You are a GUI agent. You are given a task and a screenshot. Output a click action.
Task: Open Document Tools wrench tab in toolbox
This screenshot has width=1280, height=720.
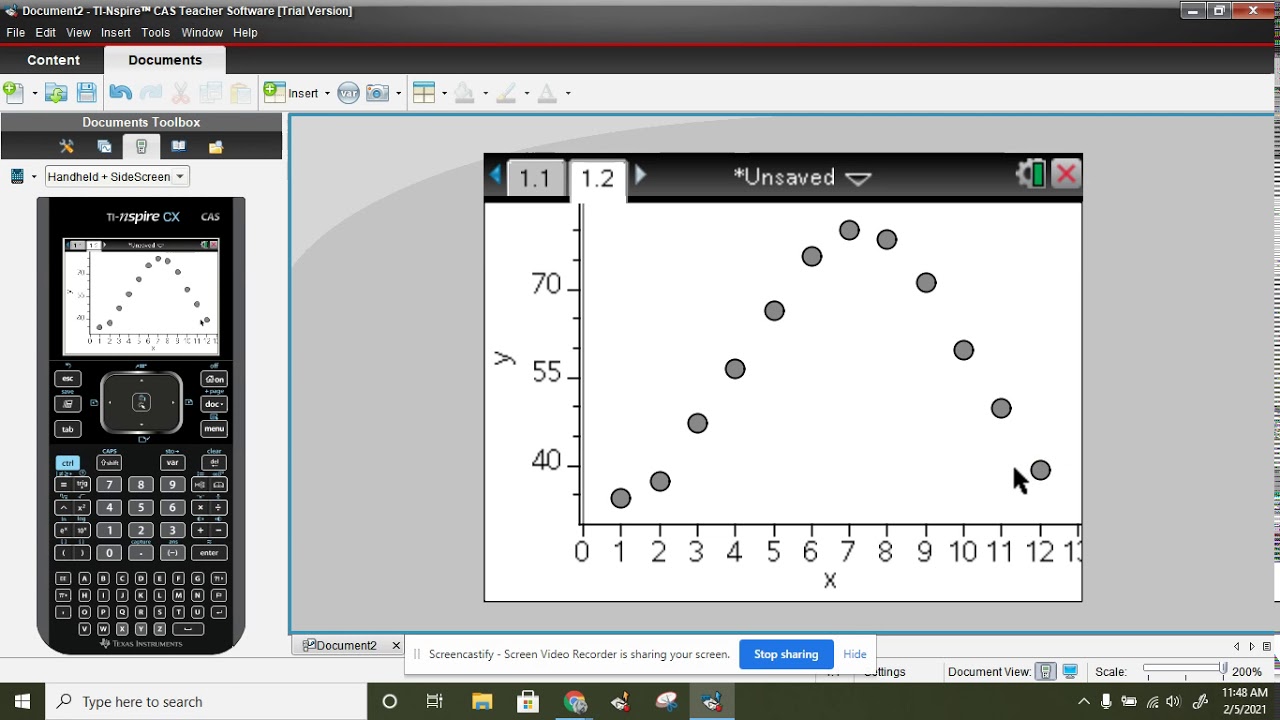67,147
